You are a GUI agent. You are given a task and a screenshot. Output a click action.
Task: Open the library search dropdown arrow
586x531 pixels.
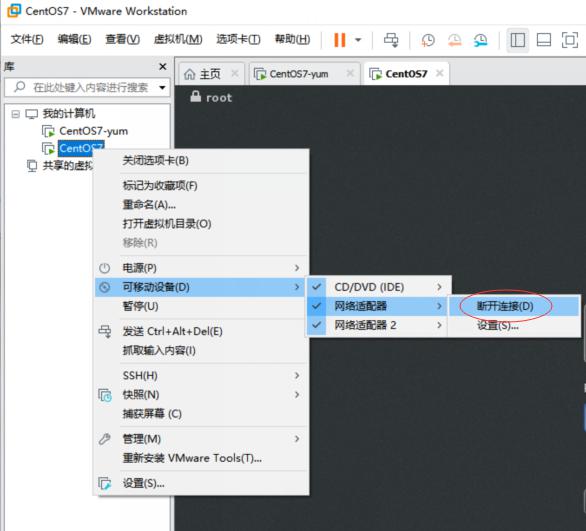(162, 87)
